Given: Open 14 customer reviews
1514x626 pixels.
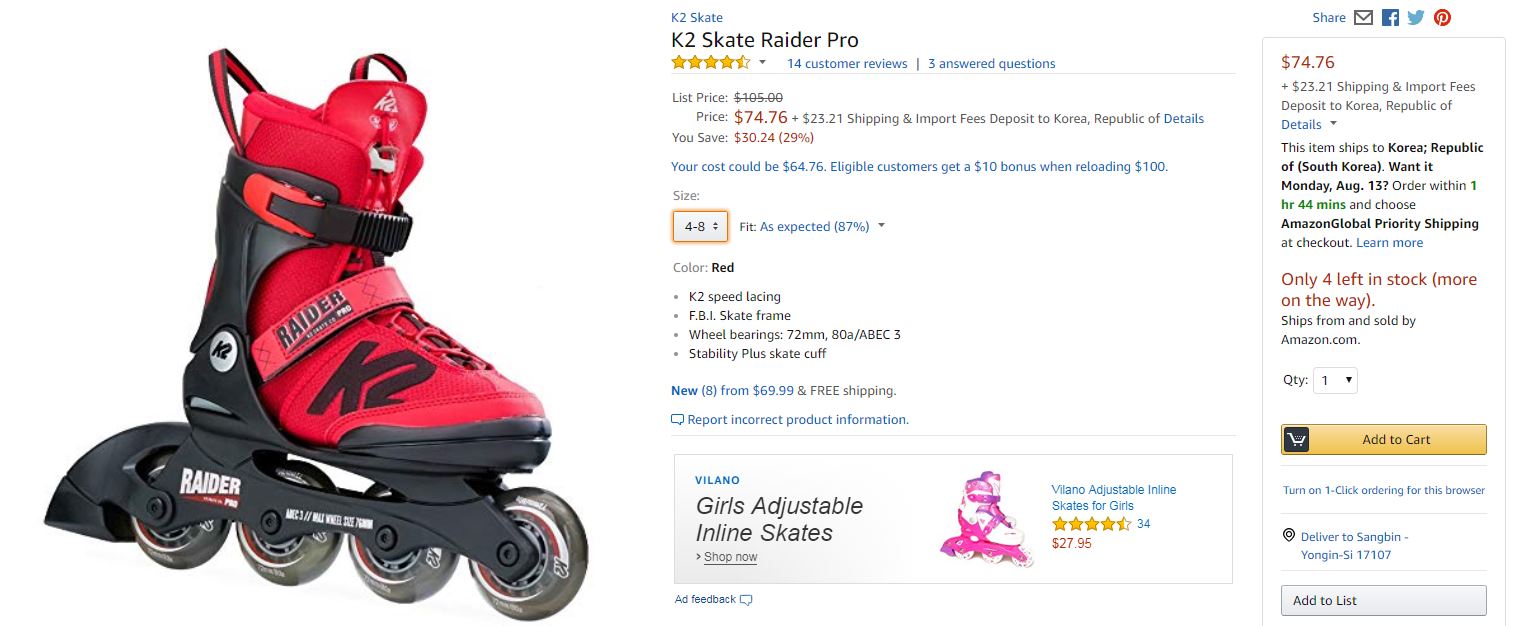Looking at the screenshot, I should [x=847, y=64].
